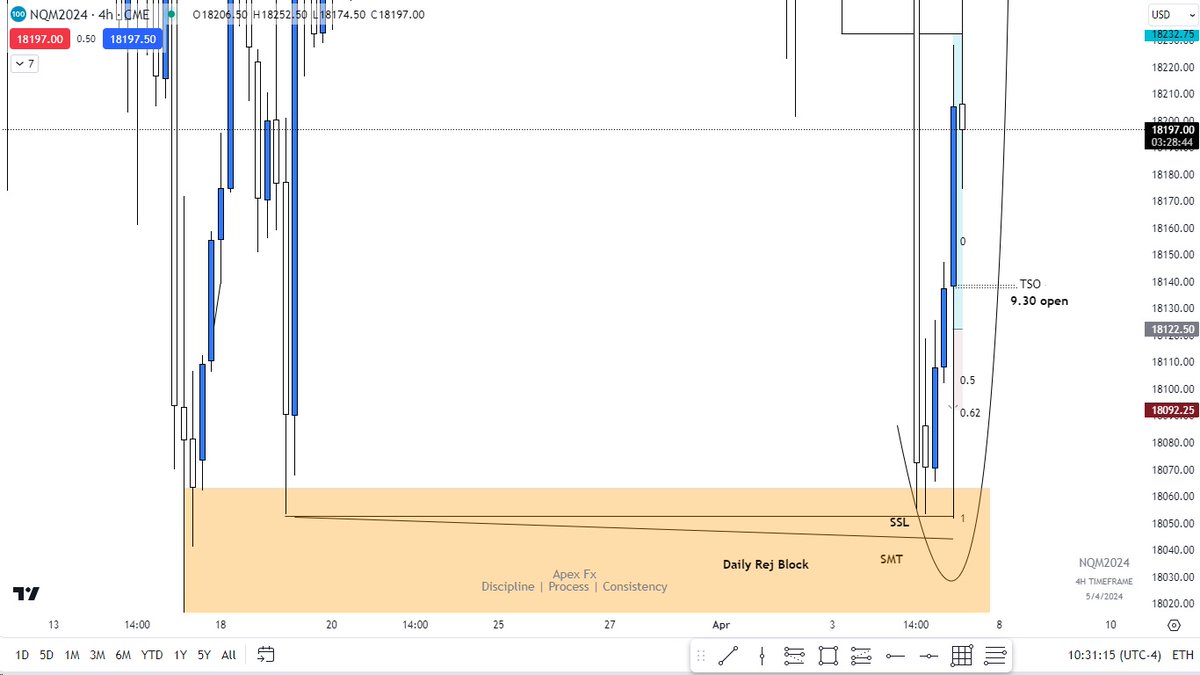Switch to the 1D time range
Image resolution: width=1200 pixels, height=675 pixels.
click(x=21, y=655)
